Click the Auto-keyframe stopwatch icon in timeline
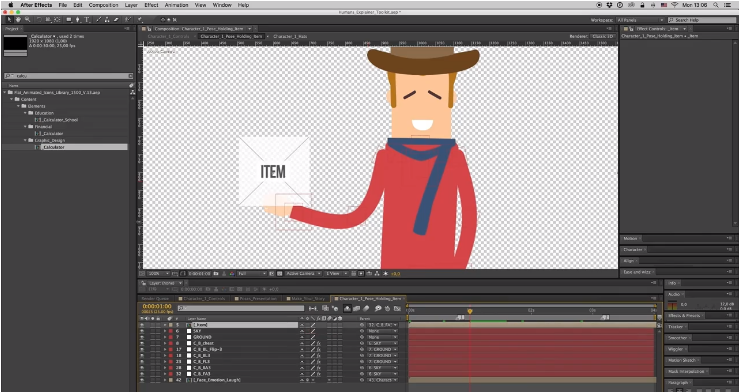The height and width of the screenshot is (392, 739). coord(387,309)
